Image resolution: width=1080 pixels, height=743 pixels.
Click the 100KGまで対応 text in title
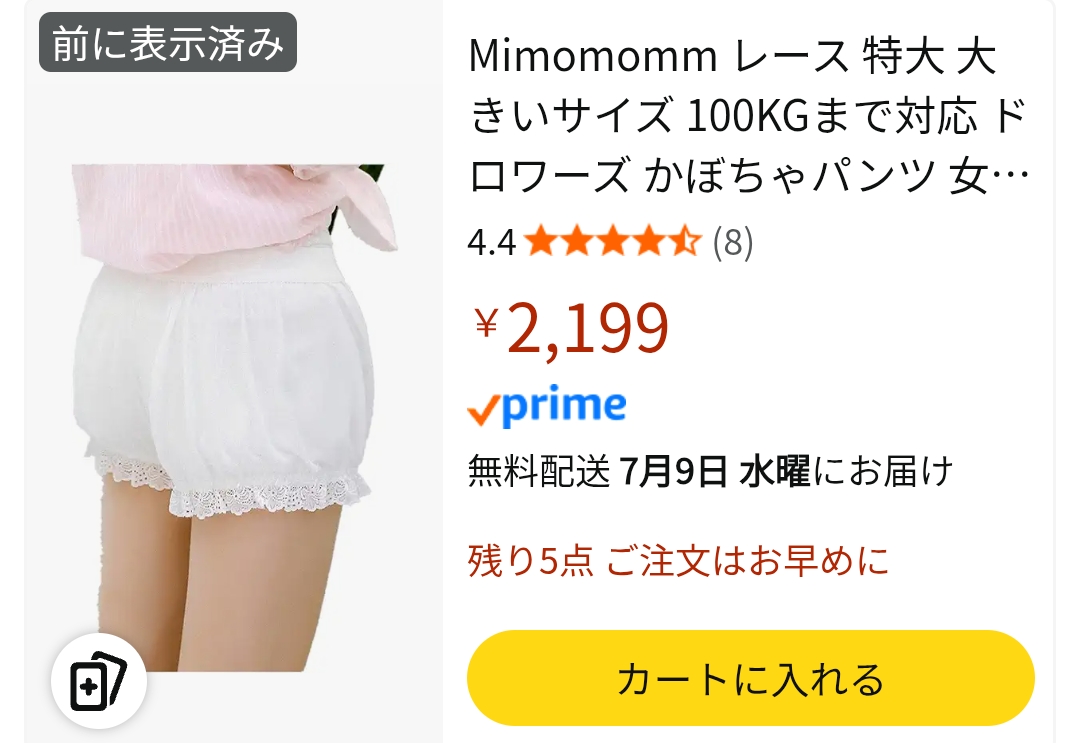(832, 116)
